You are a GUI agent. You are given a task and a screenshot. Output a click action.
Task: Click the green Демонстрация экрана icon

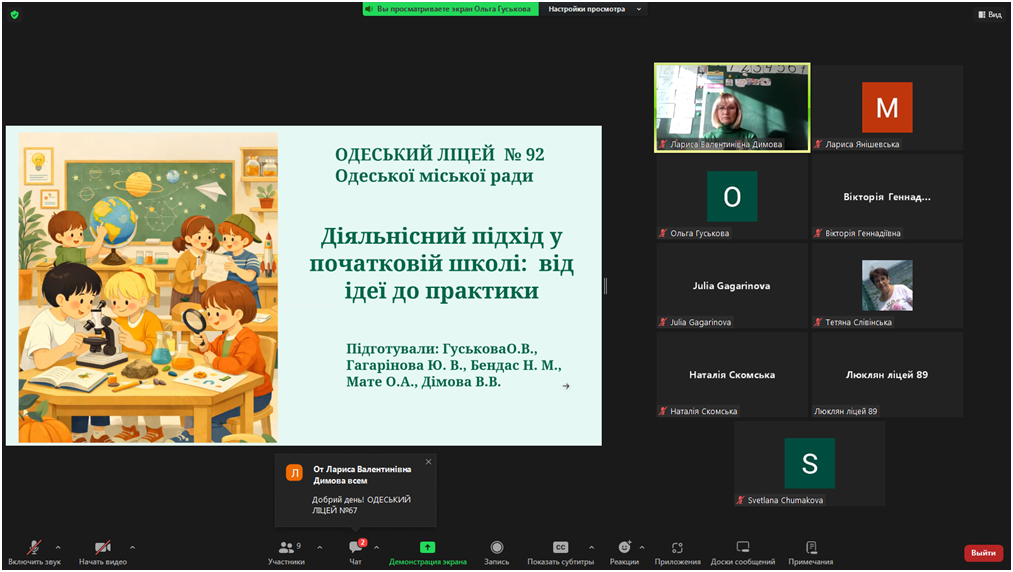point(427,548)
